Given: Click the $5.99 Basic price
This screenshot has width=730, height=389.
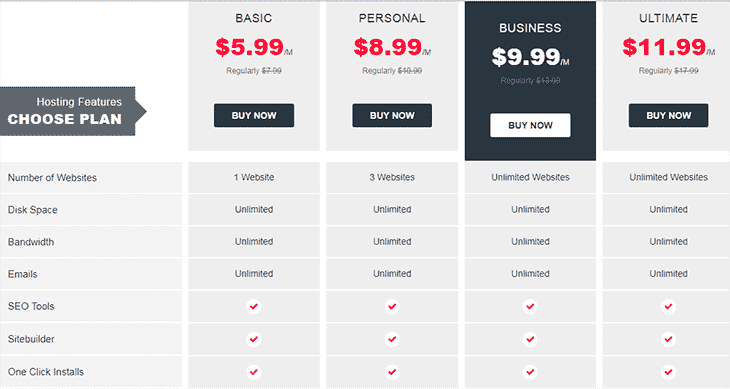Looking at the screenshot, I should point(250,47).
